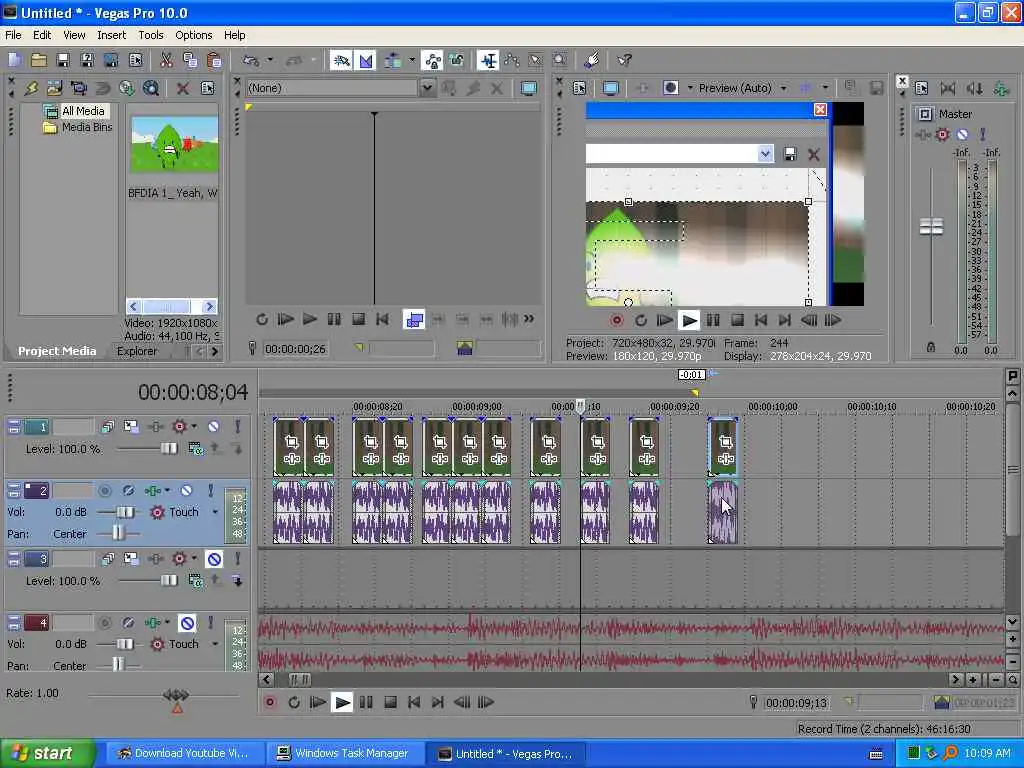Screen dimensions: 1024x768
Task: Switch to the Project Media tab
Action: click(x=57, y=351)
